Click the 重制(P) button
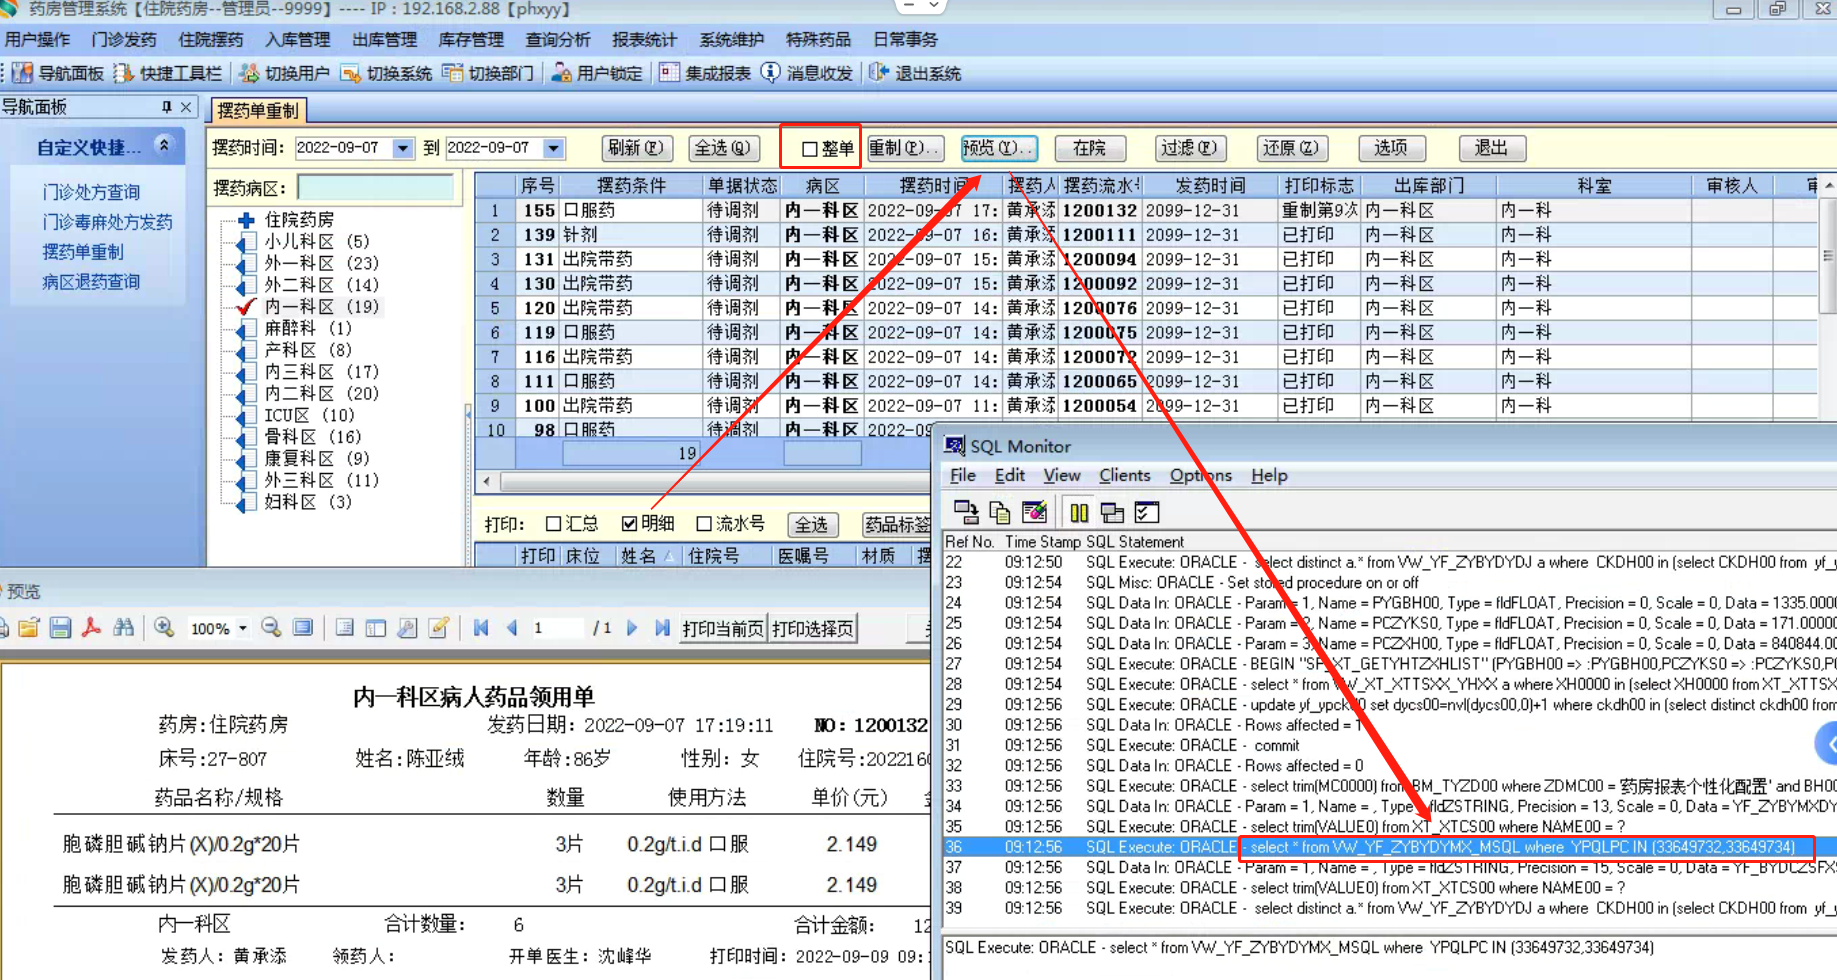1837x980 pixels. (x=904, y=148)
